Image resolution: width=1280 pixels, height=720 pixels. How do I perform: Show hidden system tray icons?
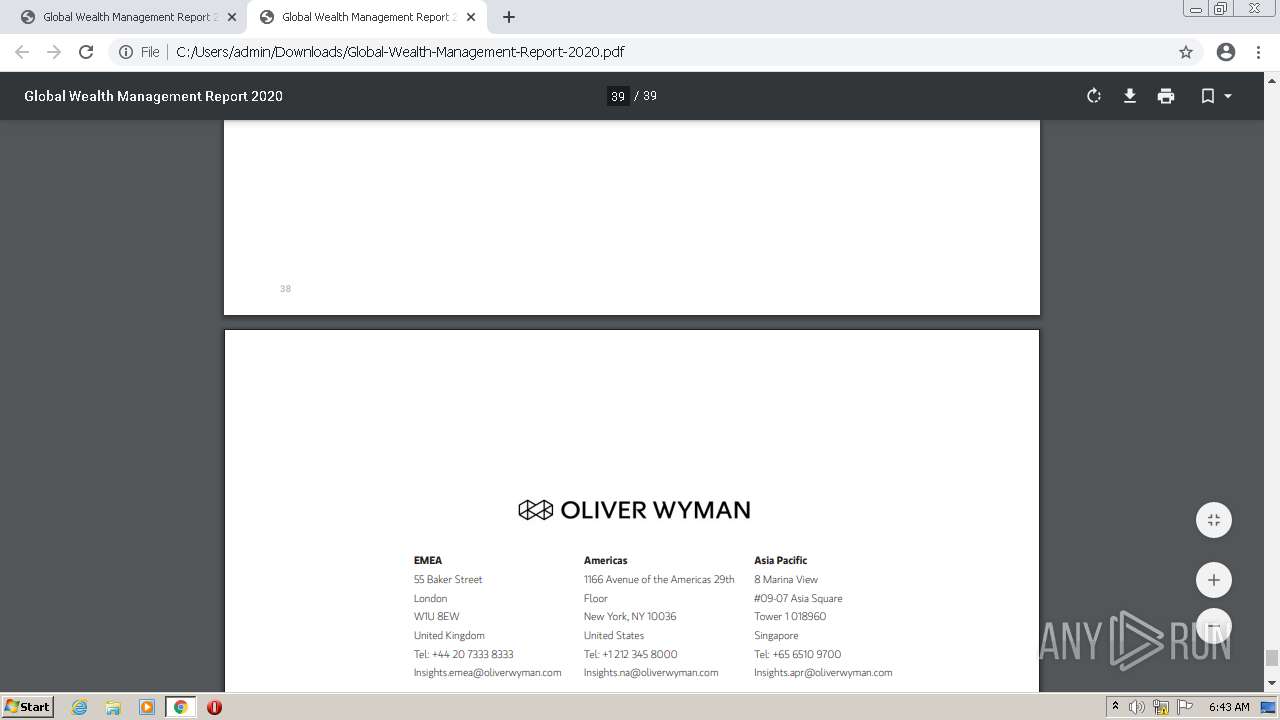[1115, 707]
